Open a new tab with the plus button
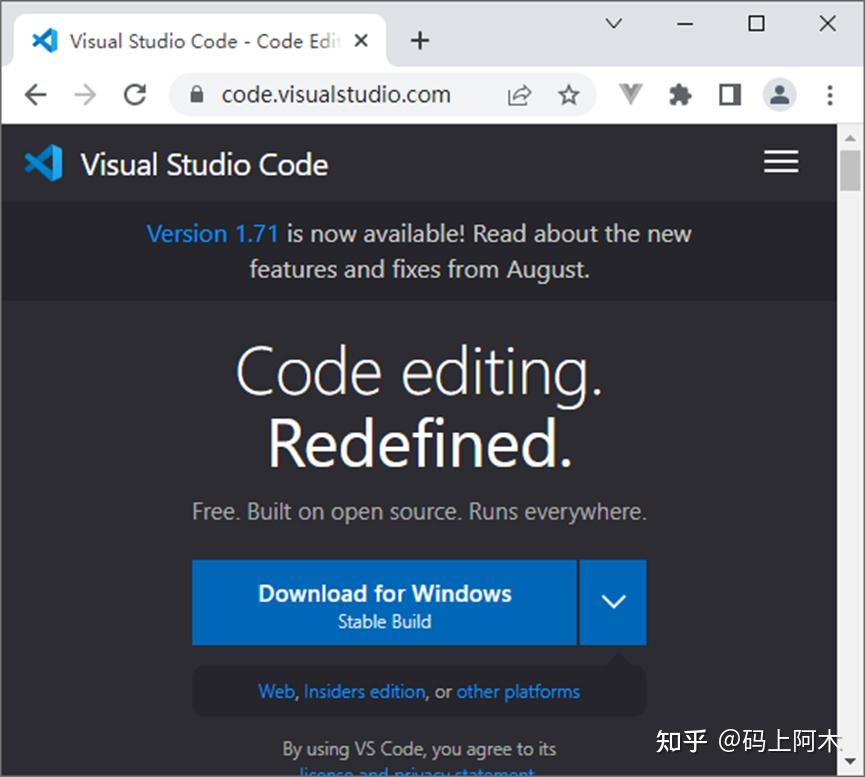Screen dimensions: 865x777 (x=420, y=40)
